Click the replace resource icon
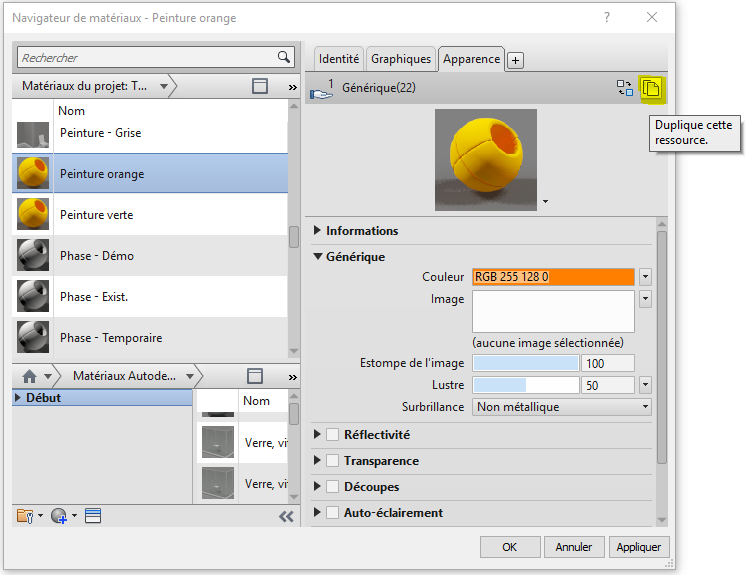Viewport: 749px width, 575px height. click(x=625, y=88)
